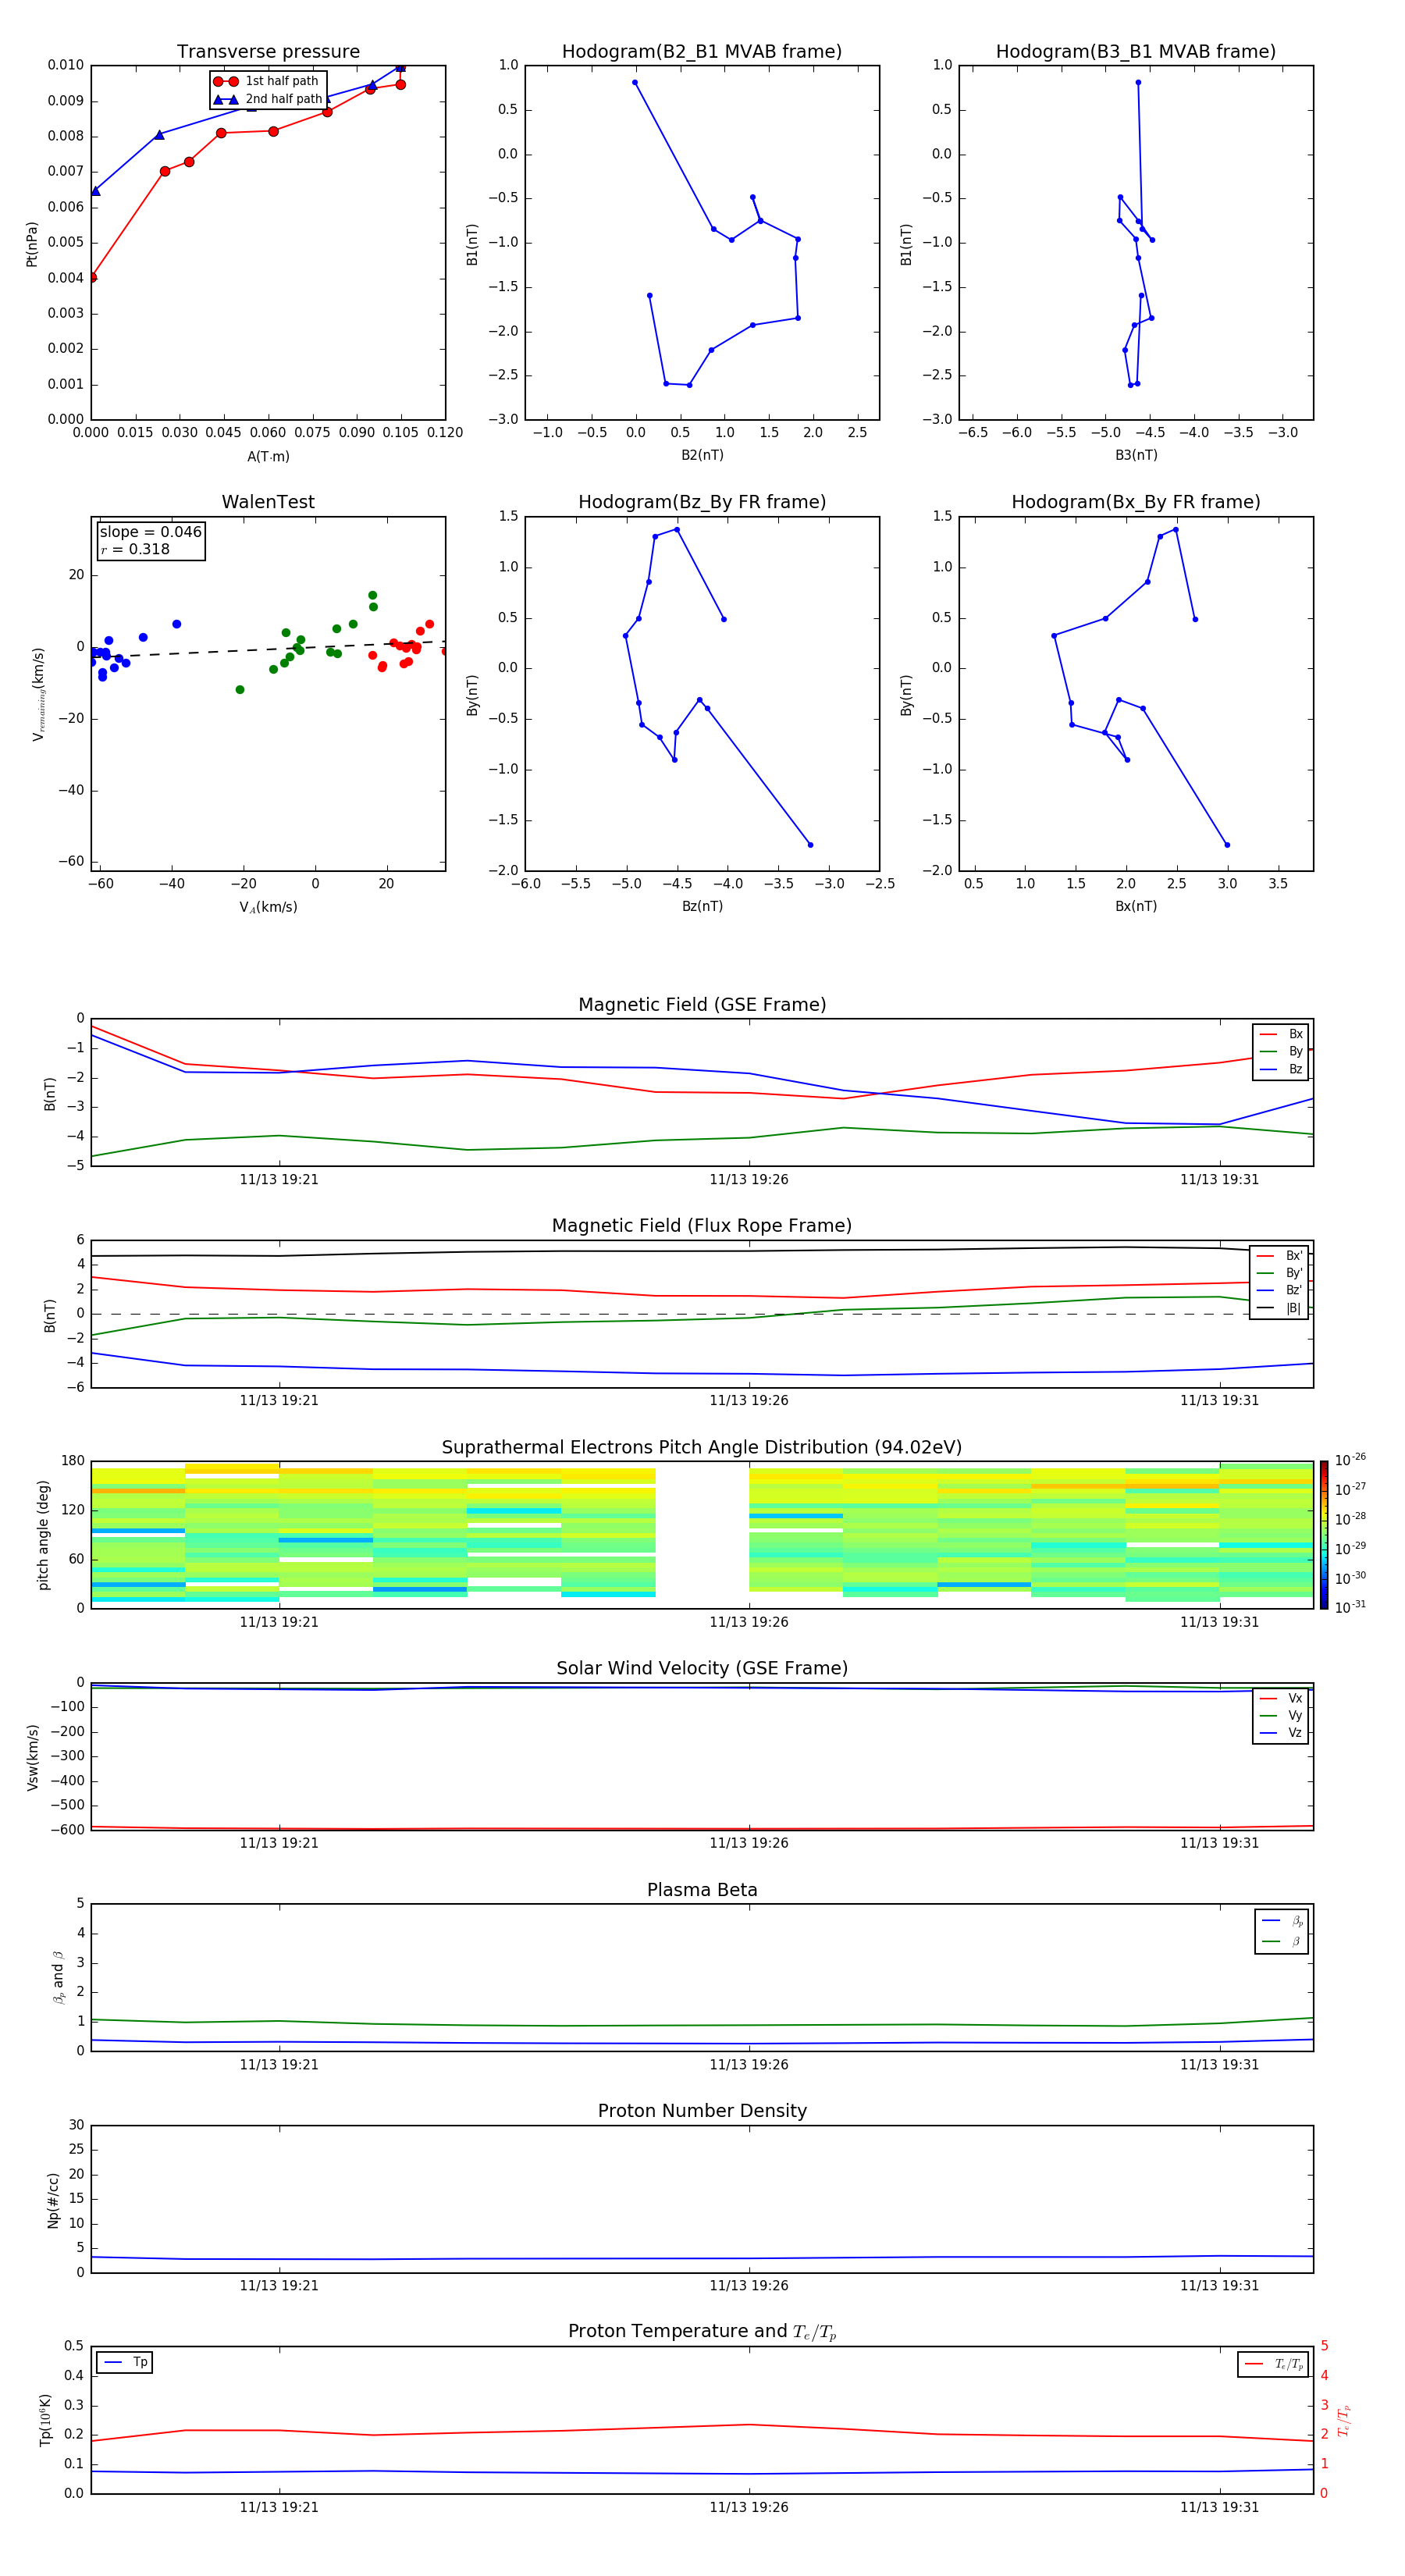1405x2576 pixels.
Task: Click the Bx' legend entry in Flux Rope panel
Action: [1279, 1256]
